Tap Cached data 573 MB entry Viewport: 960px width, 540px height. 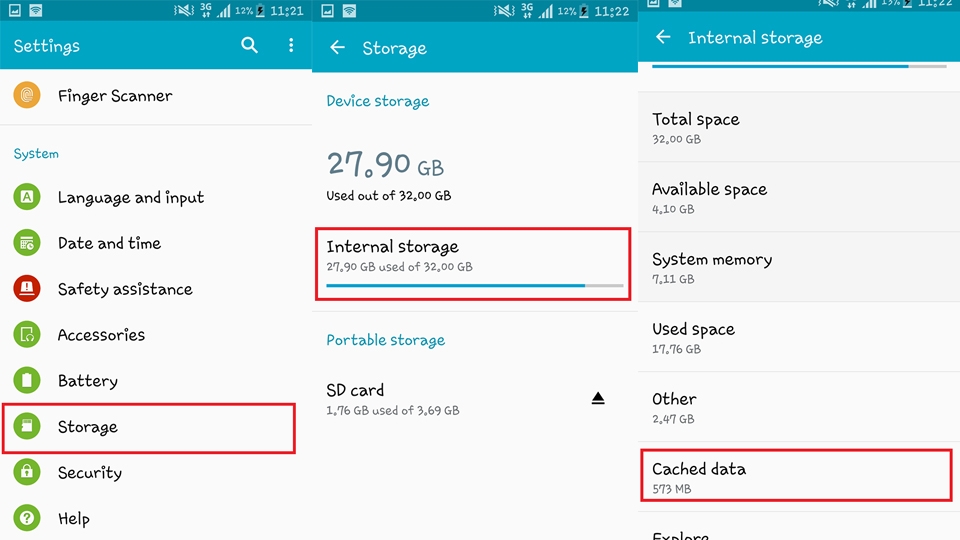tap(797, 476)
